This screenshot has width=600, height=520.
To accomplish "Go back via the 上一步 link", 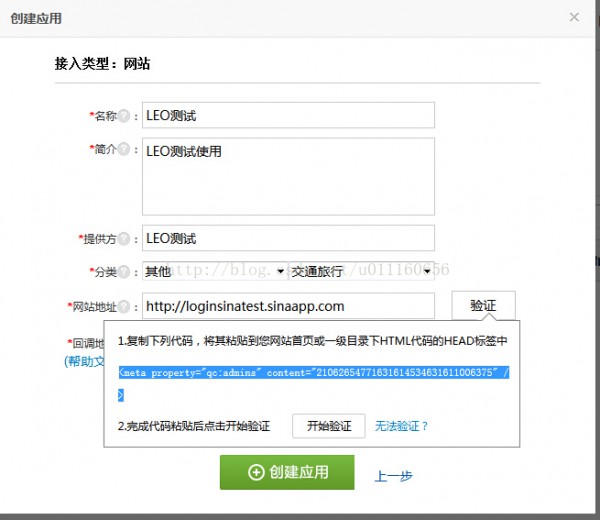I will click(393, 476).
